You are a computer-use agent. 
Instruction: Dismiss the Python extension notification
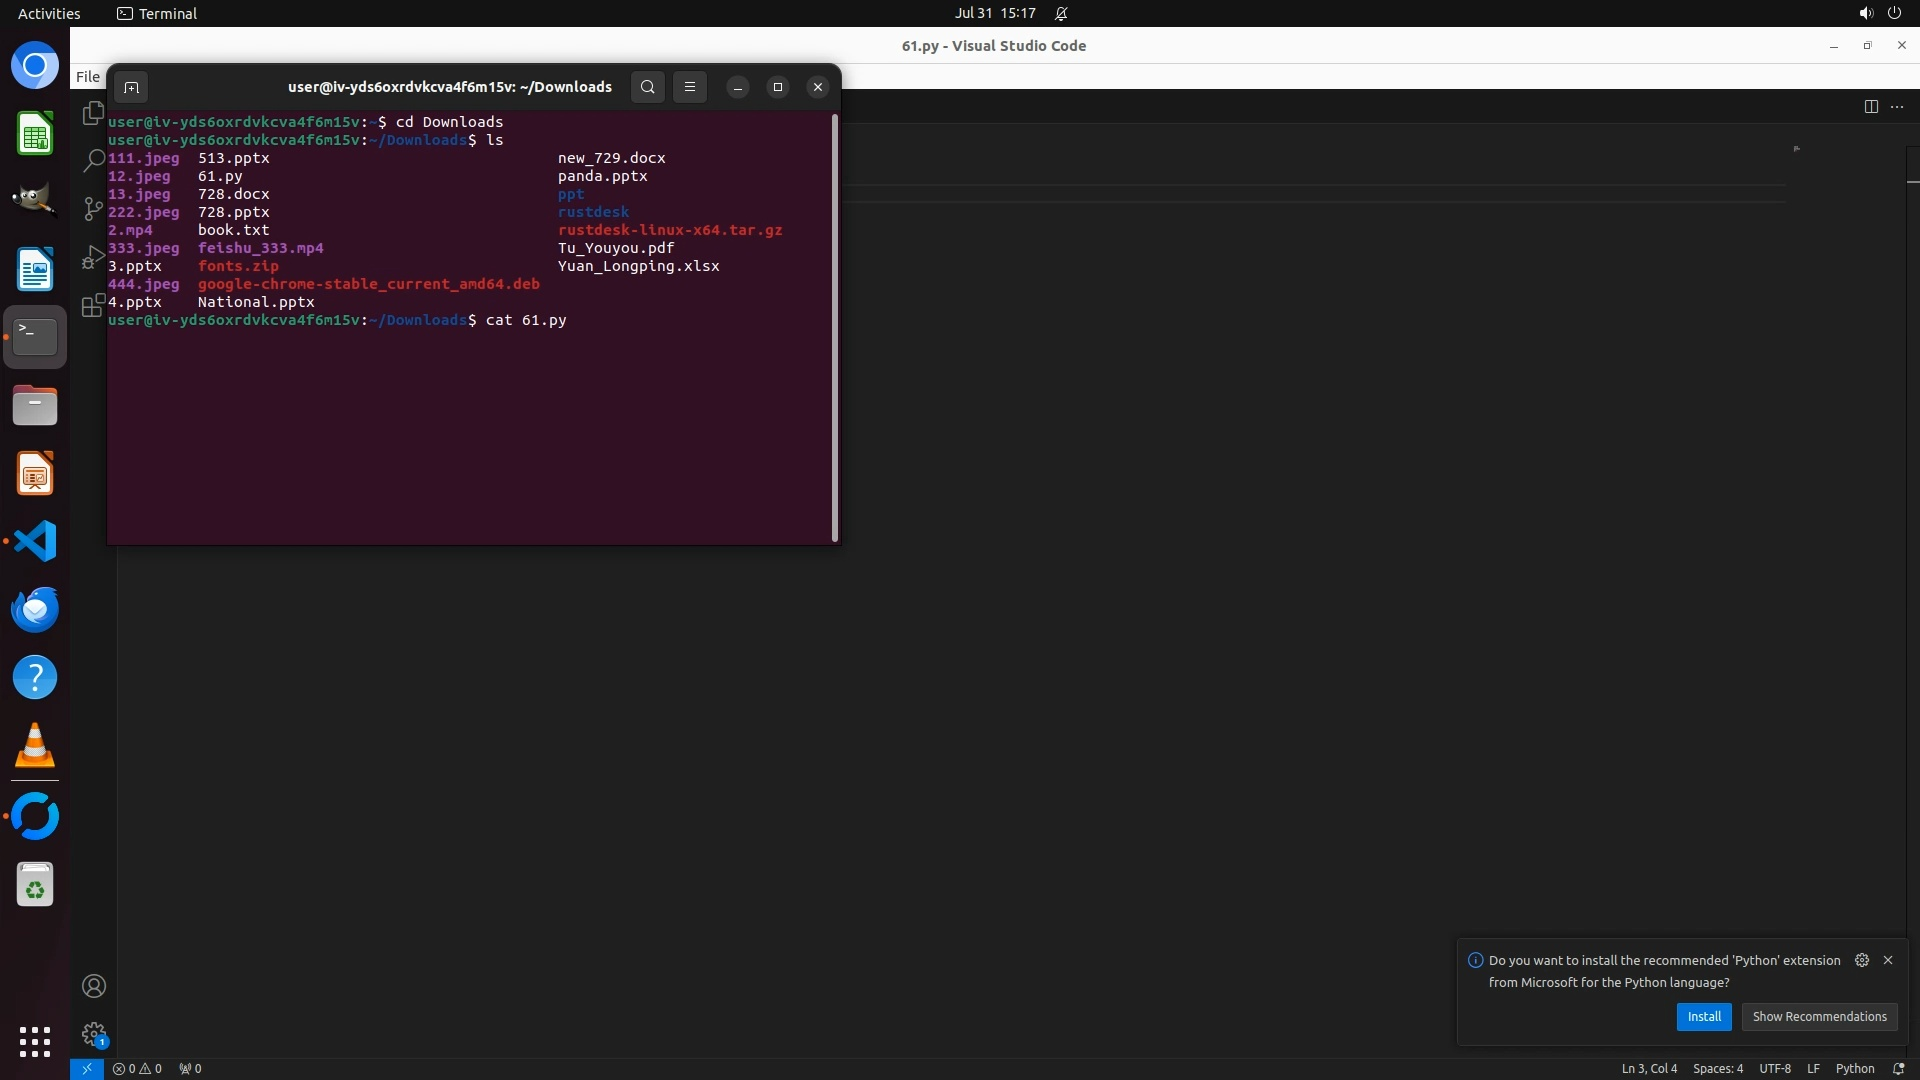[x=1888, y=960]
